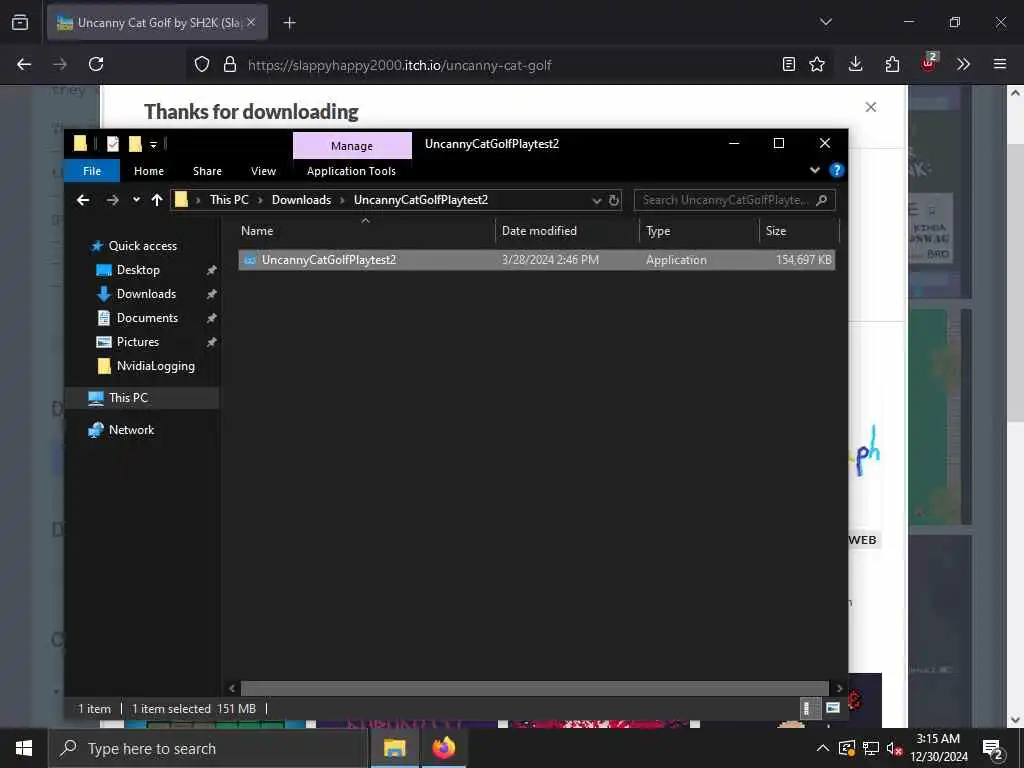Screen dimensions: 1024x768
Task: Toggle Firefox reader view icon
Action: click(789, 64)
